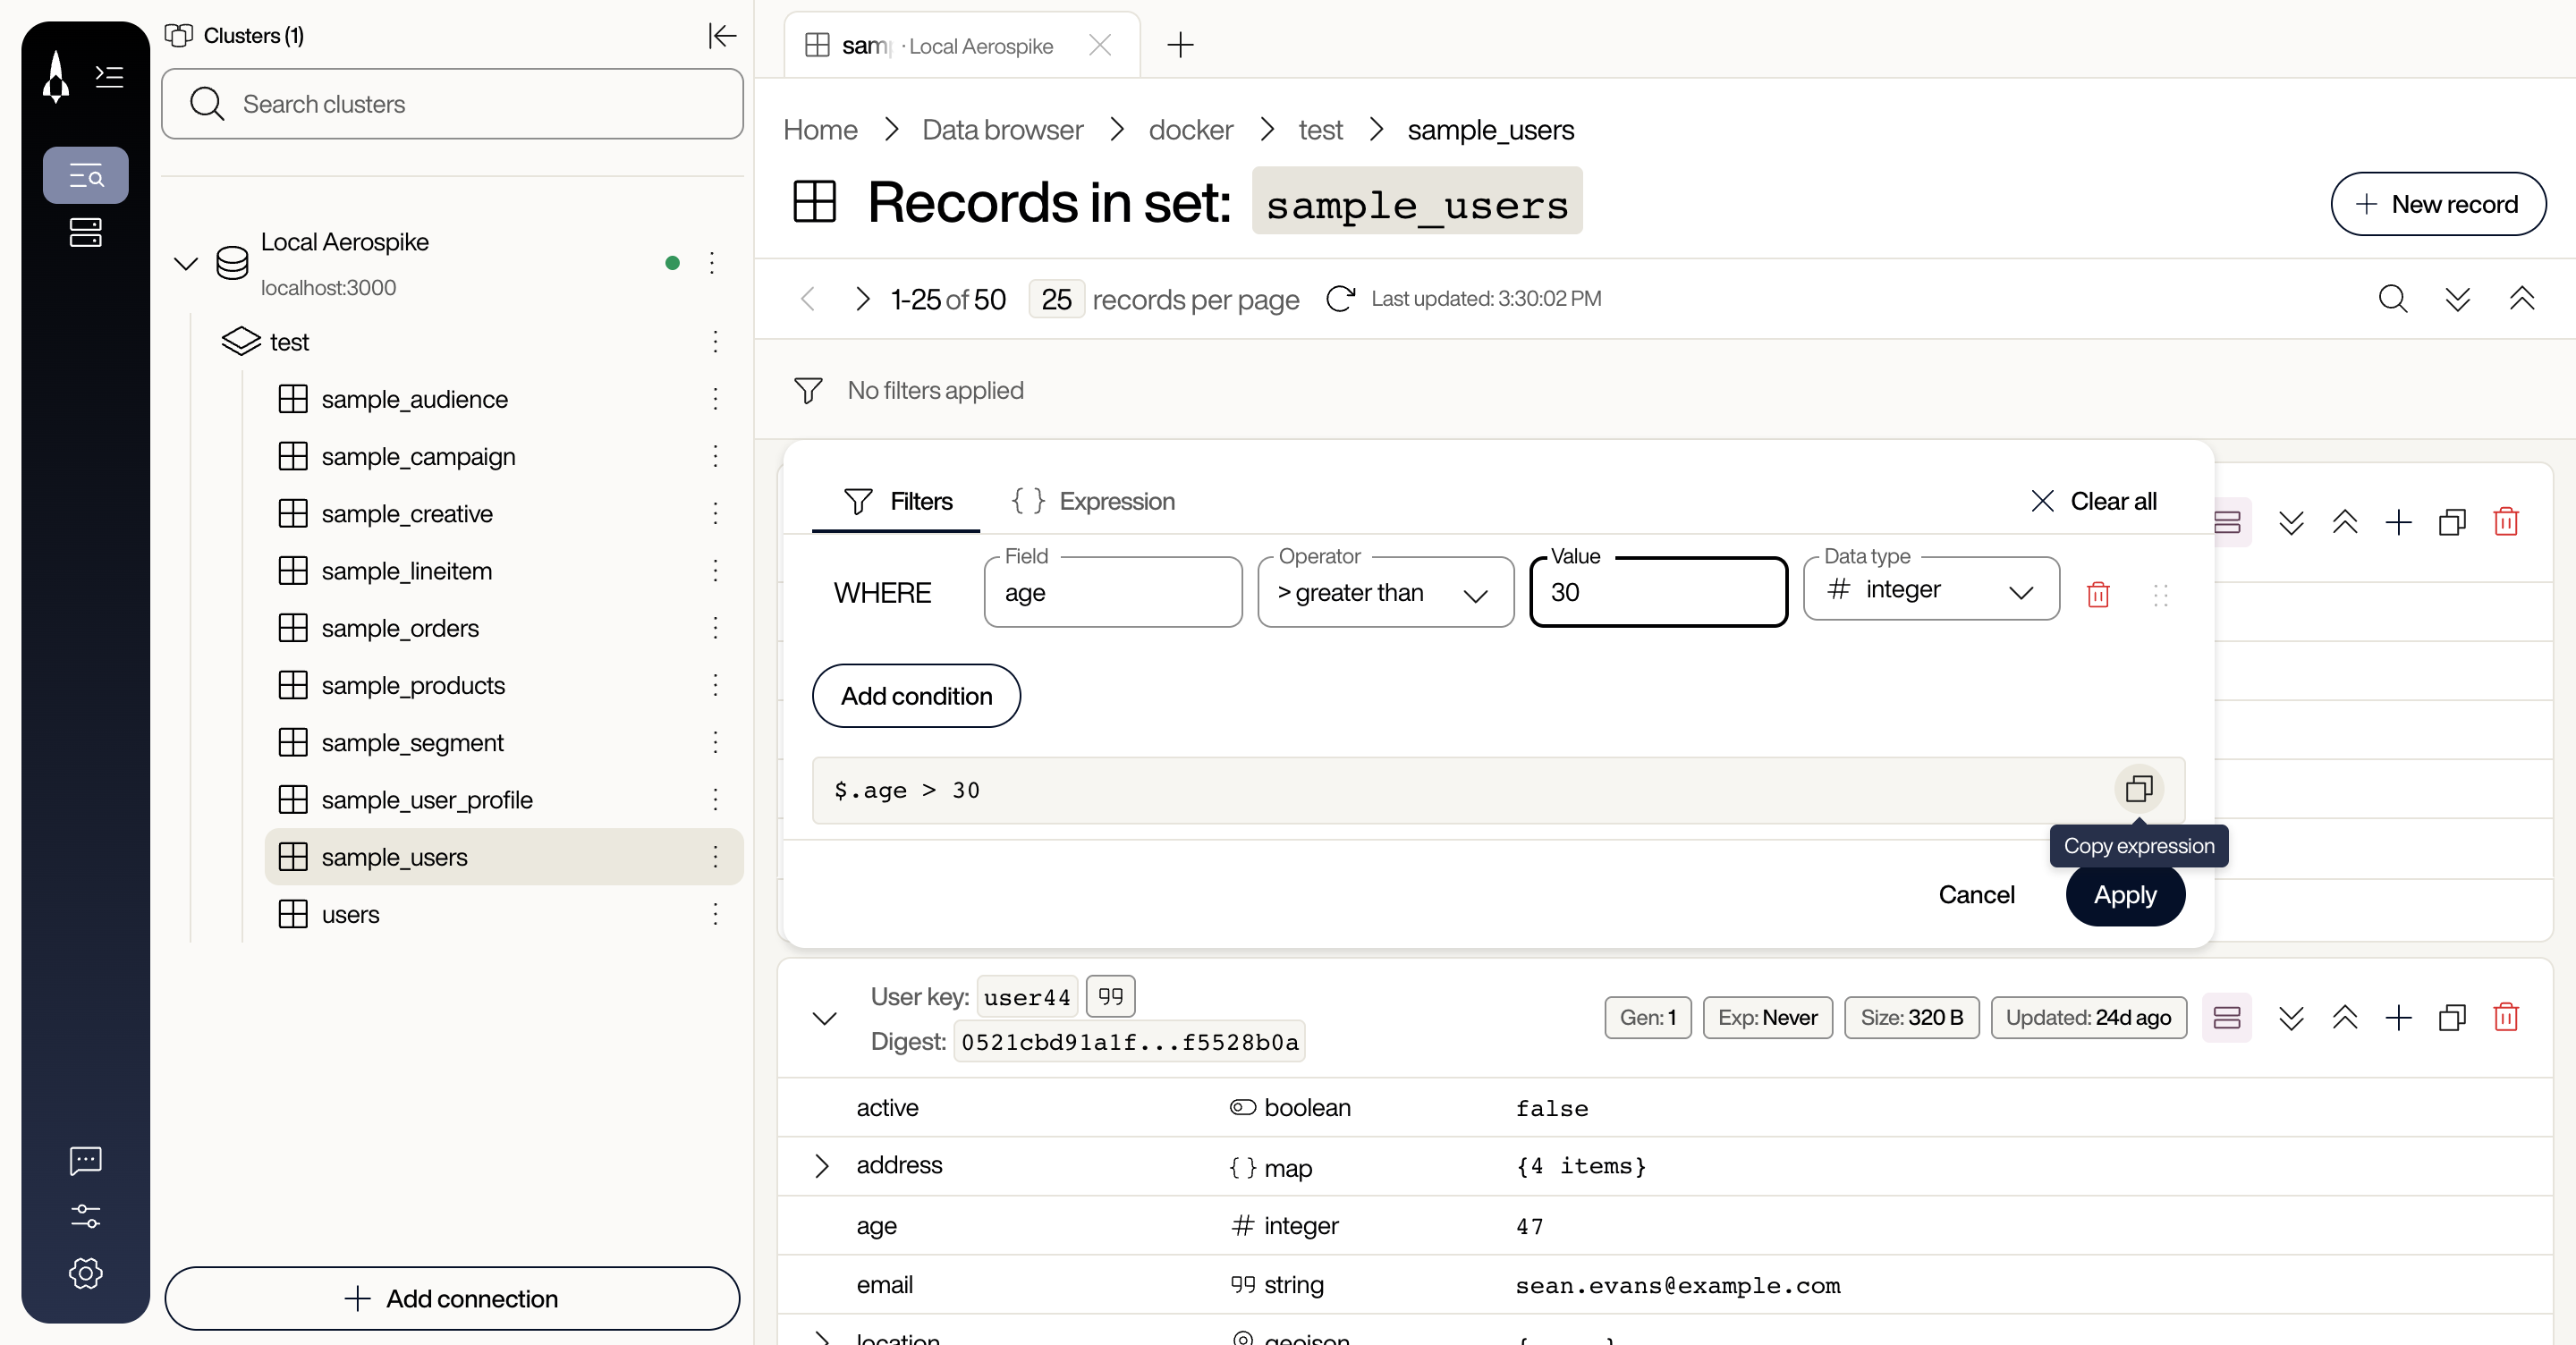Grab the drag handle of filter row
Viewport: 2576px width, 1345px height.
(x=2160, y=595)
